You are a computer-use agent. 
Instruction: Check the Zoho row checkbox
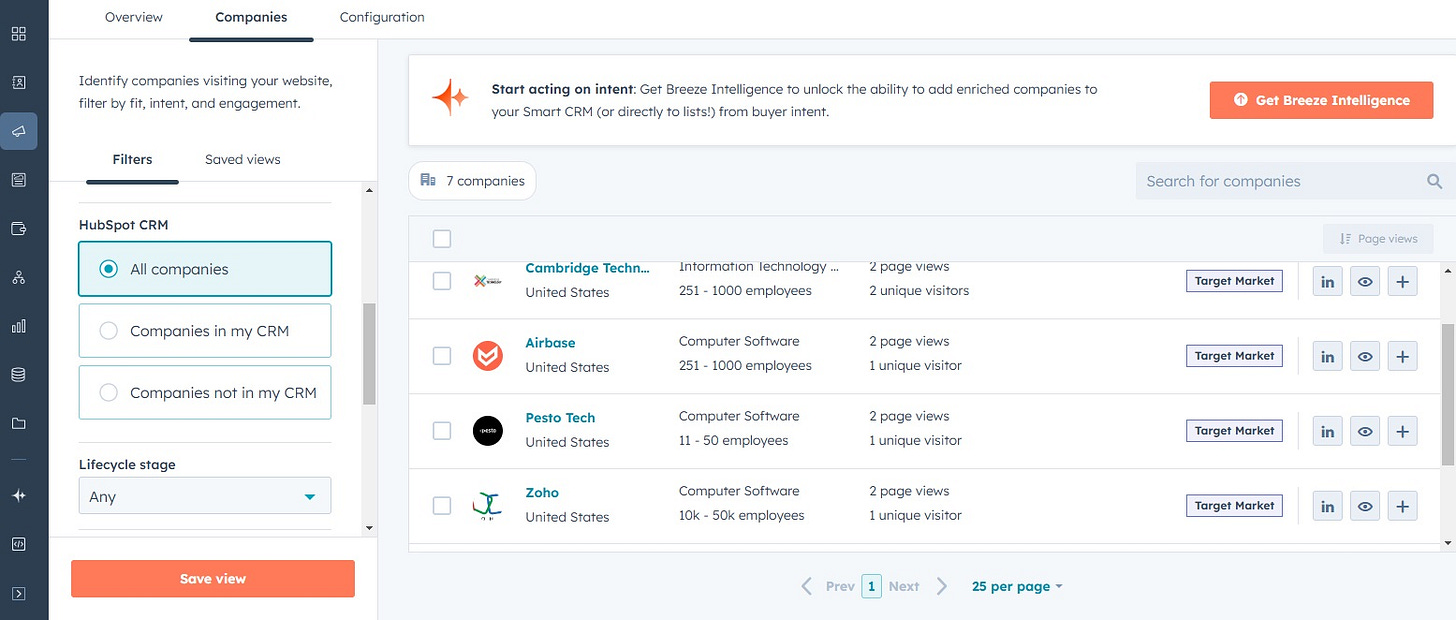pos(442,505)
